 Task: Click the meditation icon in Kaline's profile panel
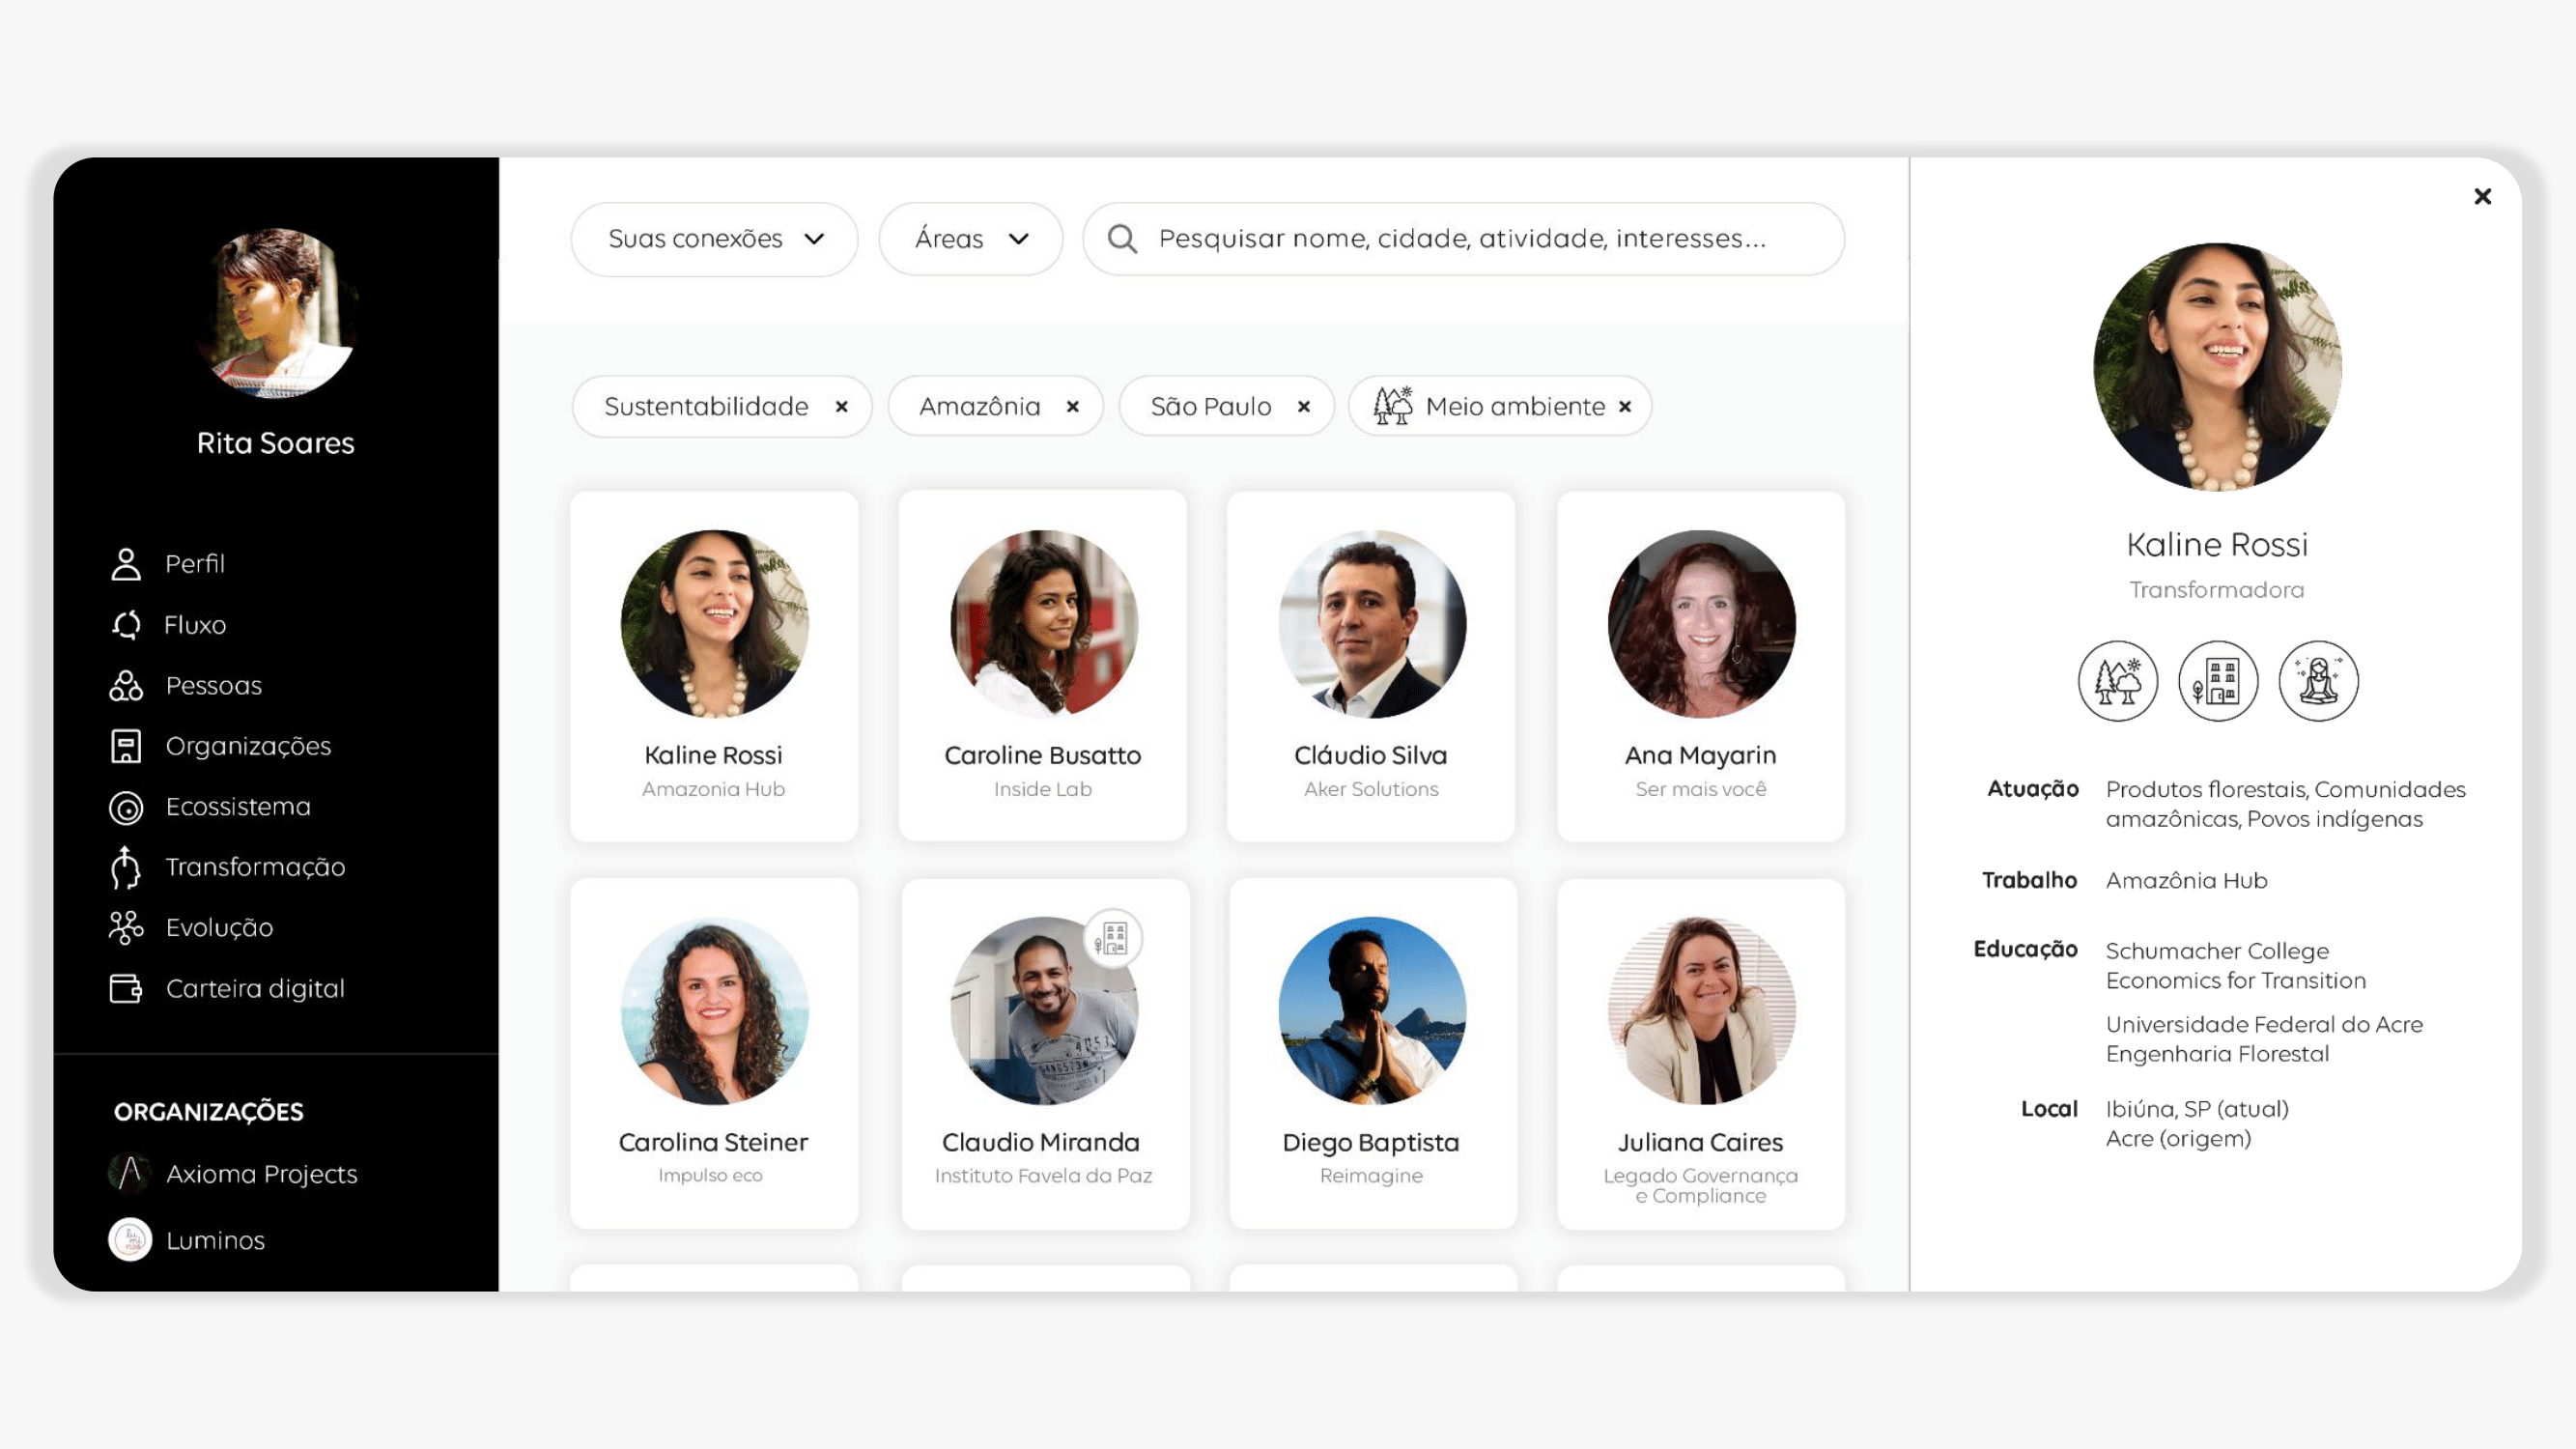[x=2318, y=681]
